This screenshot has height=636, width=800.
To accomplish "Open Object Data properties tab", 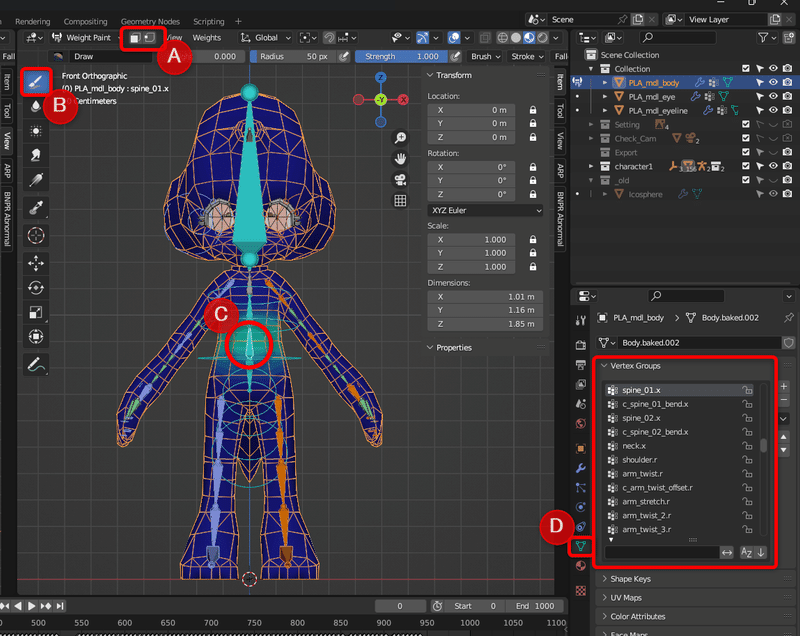I will pos(581,546).
